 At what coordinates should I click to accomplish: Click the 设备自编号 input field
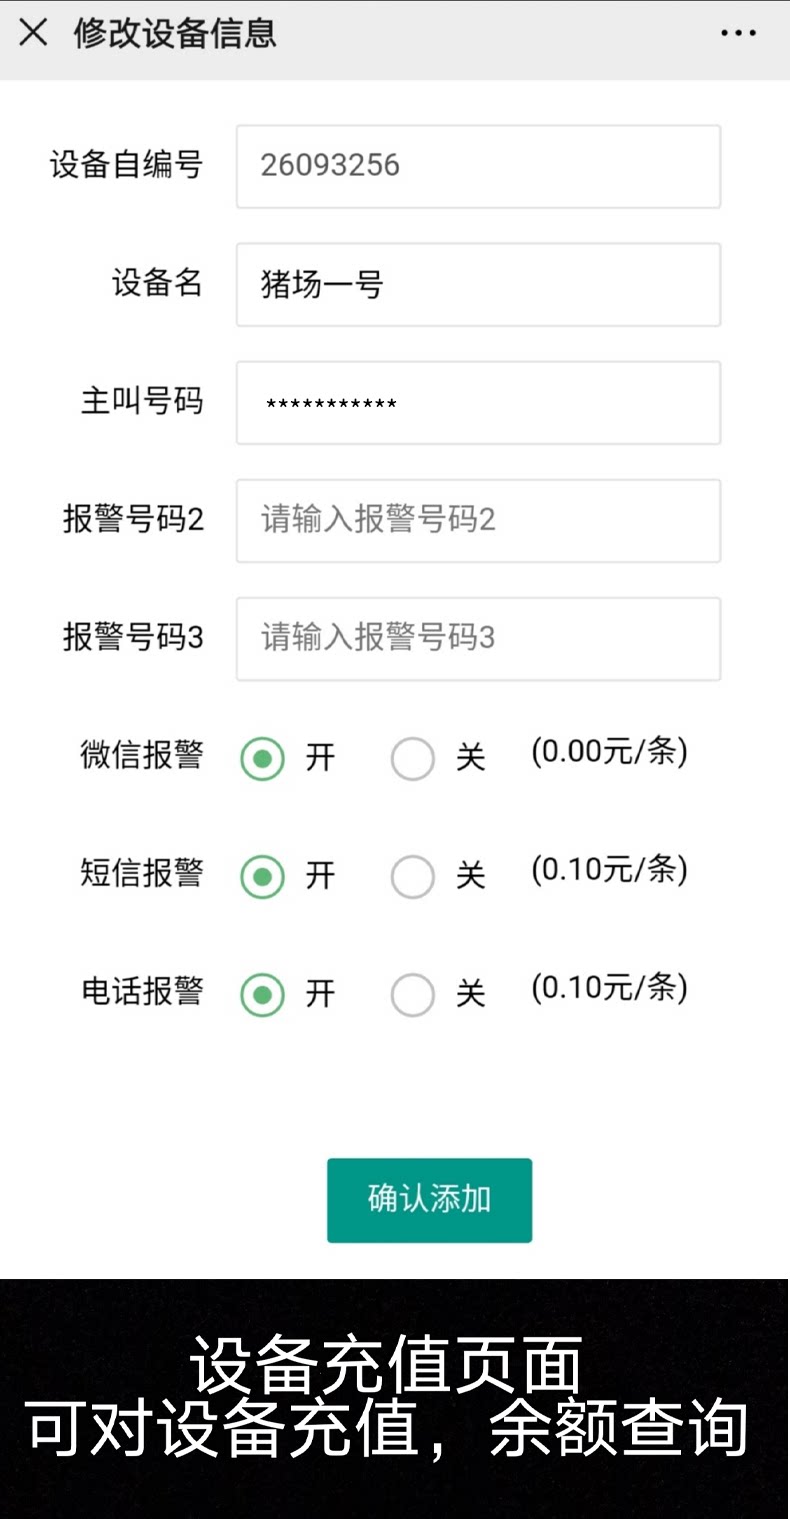point(478,166)
